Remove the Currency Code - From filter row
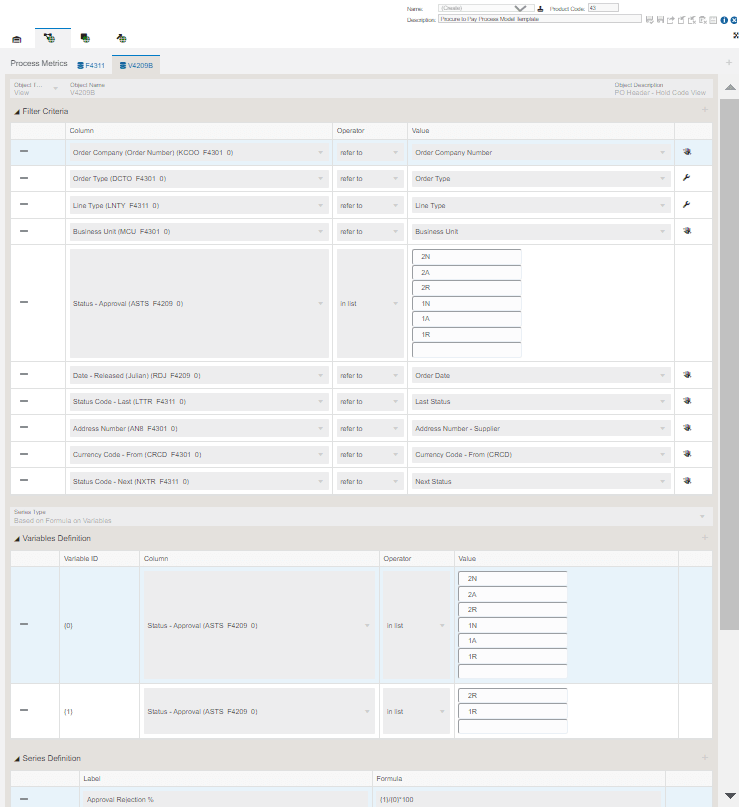Viewport: 739px width, 807px height. (x=24, y=454)
